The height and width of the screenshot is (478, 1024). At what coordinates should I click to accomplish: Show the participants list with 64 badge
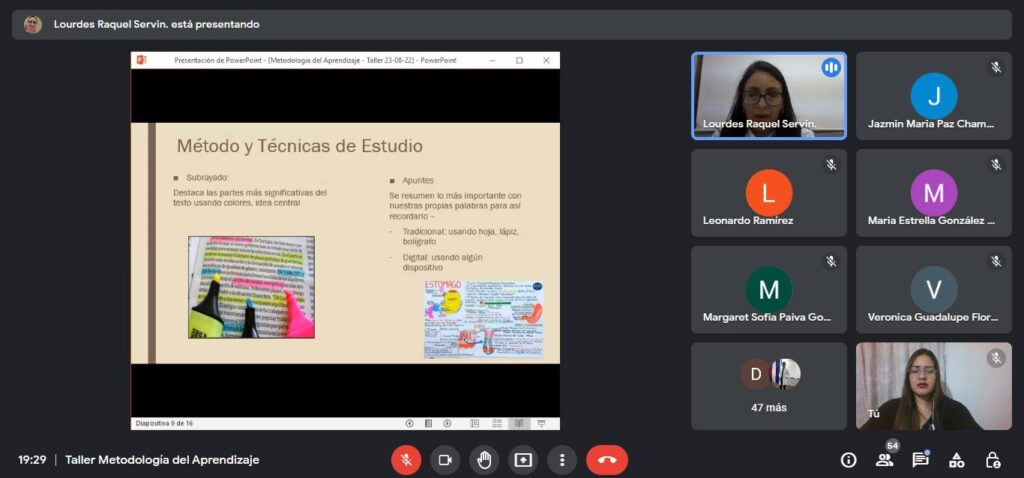(884, 460)
